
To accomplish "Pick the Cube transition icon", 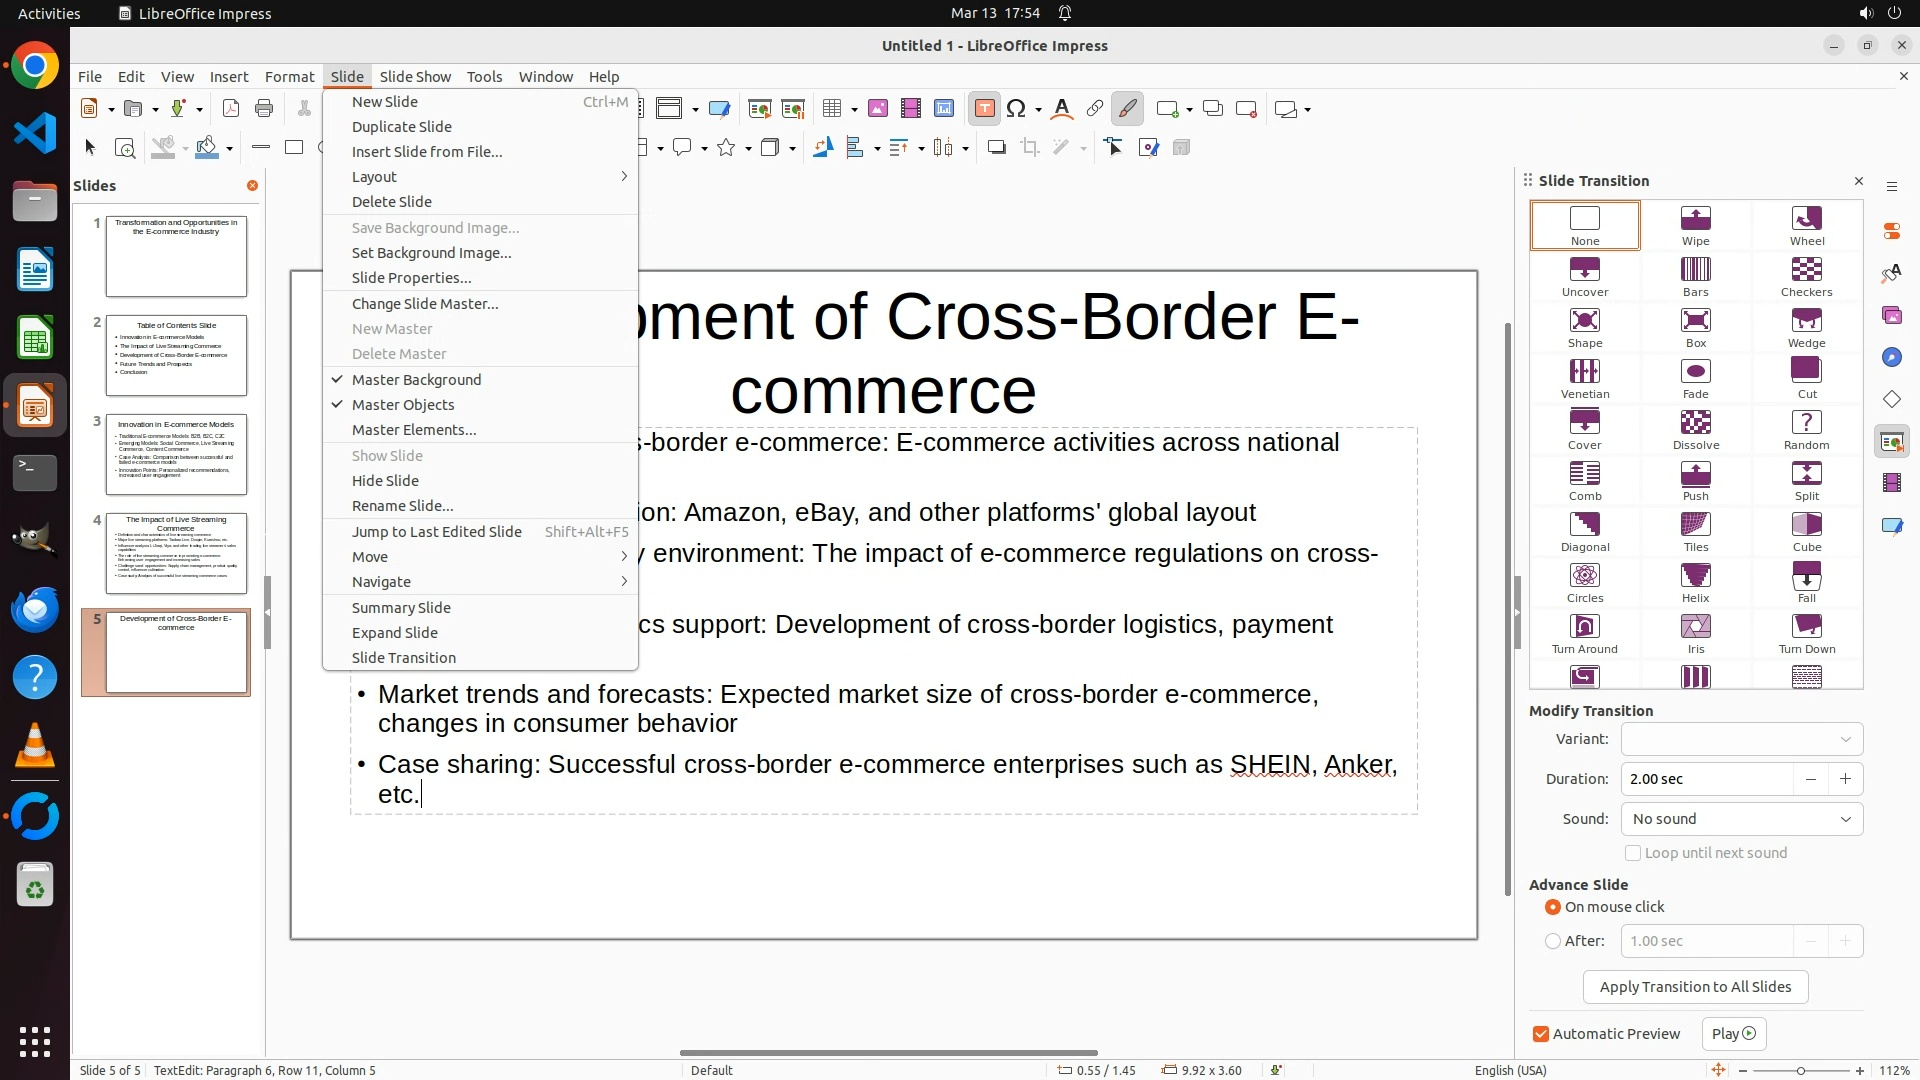I will (x=1806, y=530).
